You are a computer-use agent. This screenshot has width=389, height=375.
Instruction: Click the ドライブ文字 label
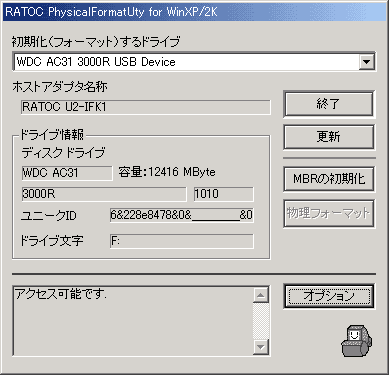point(52,241)
